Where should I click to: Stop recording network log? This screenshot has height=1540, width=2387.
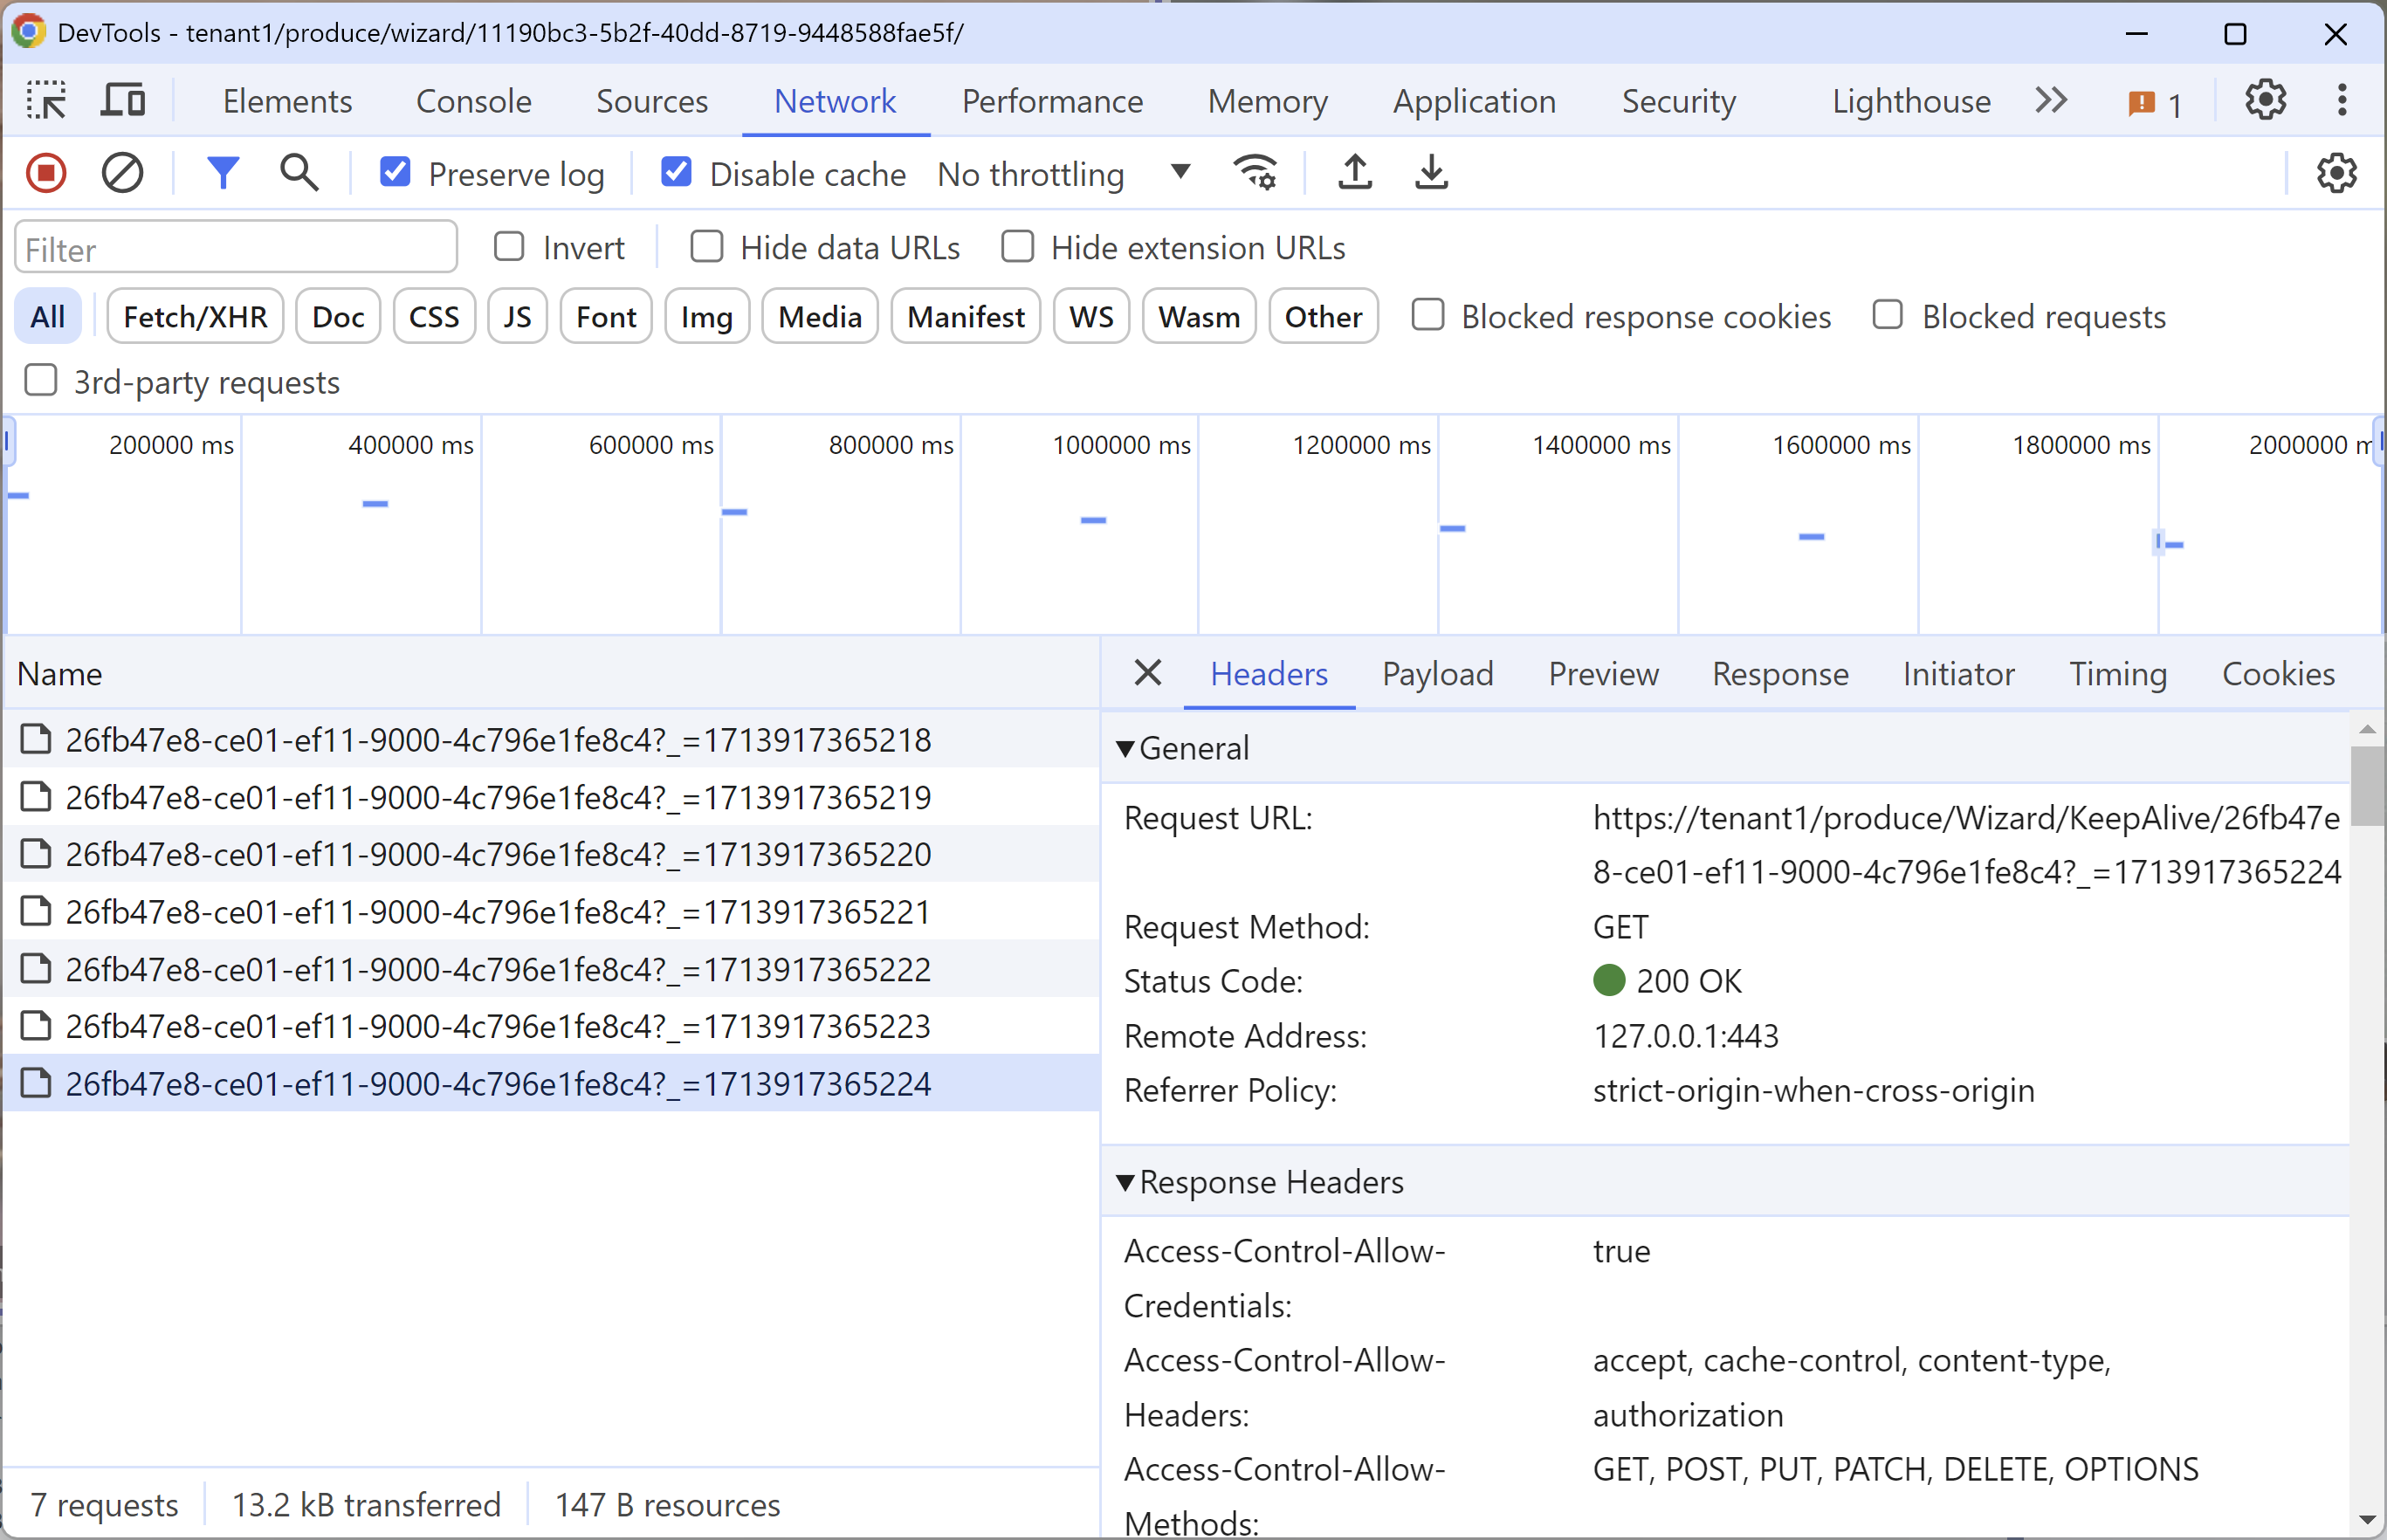[x=46, y=173]
